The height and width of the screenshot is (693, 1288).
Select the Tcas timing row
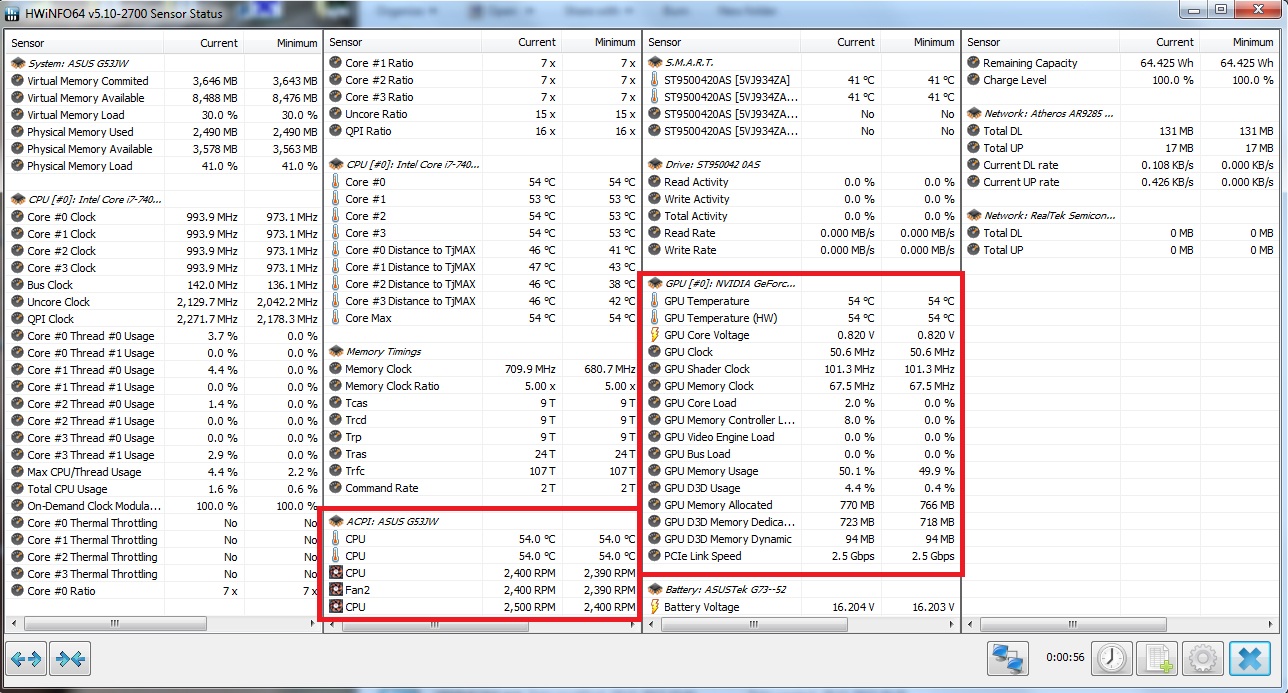pyautogui.click(x=482, y=403)
